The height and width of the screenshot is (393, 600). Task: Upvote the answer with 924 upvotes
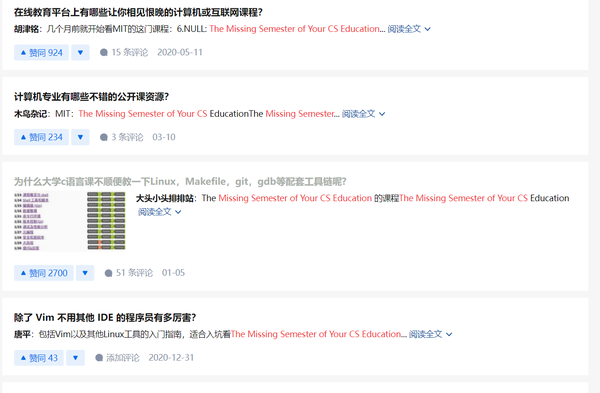(41, 52)
